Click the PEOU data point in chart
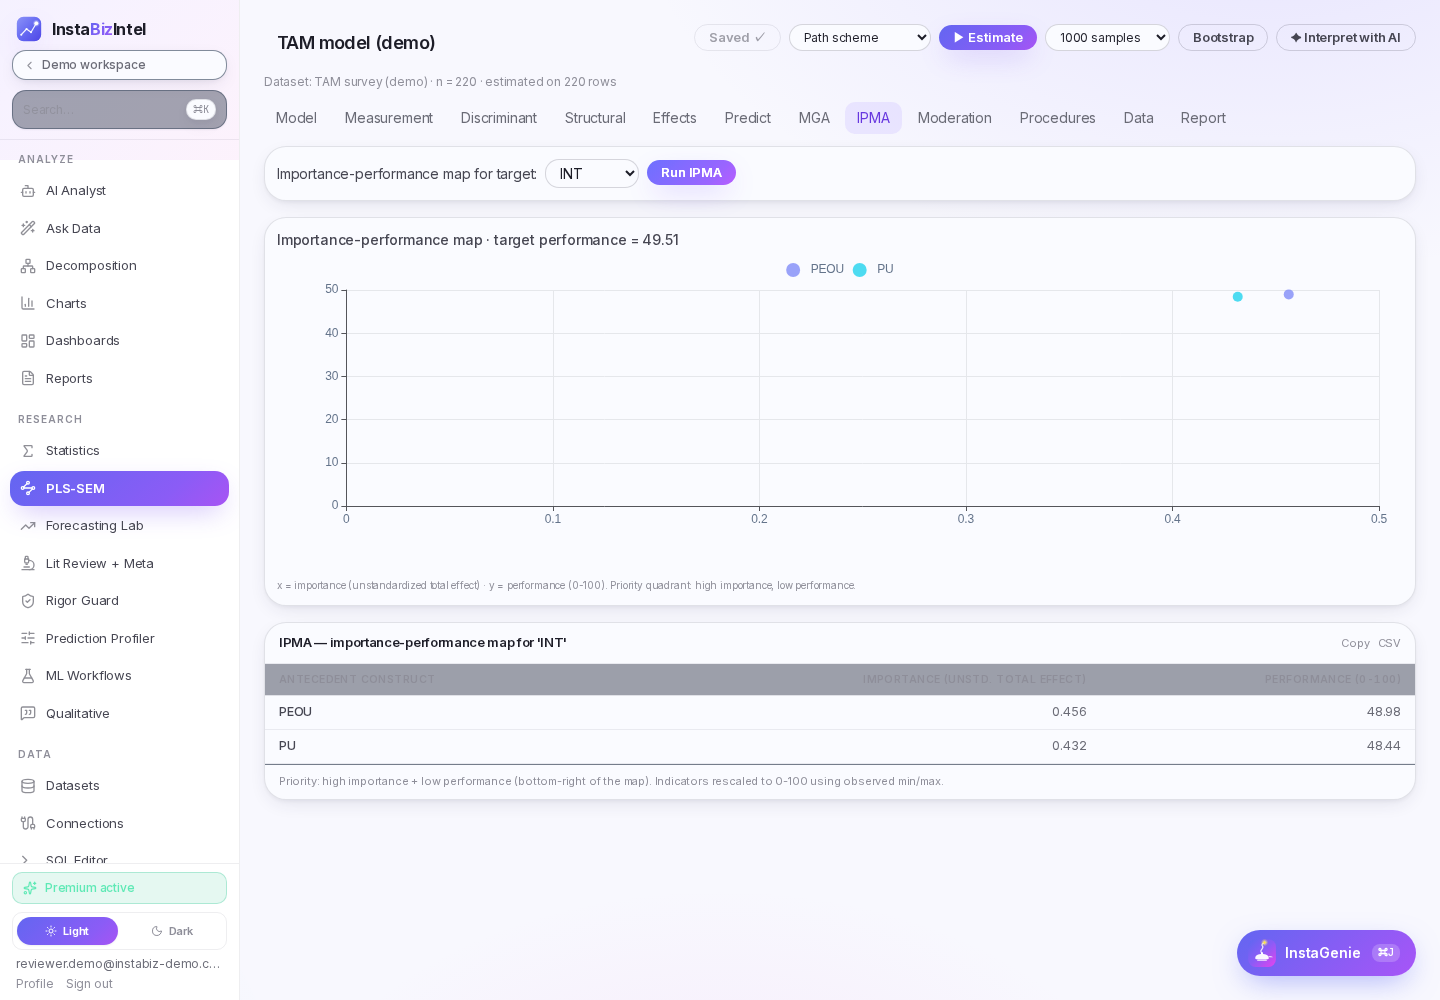 1289,294
